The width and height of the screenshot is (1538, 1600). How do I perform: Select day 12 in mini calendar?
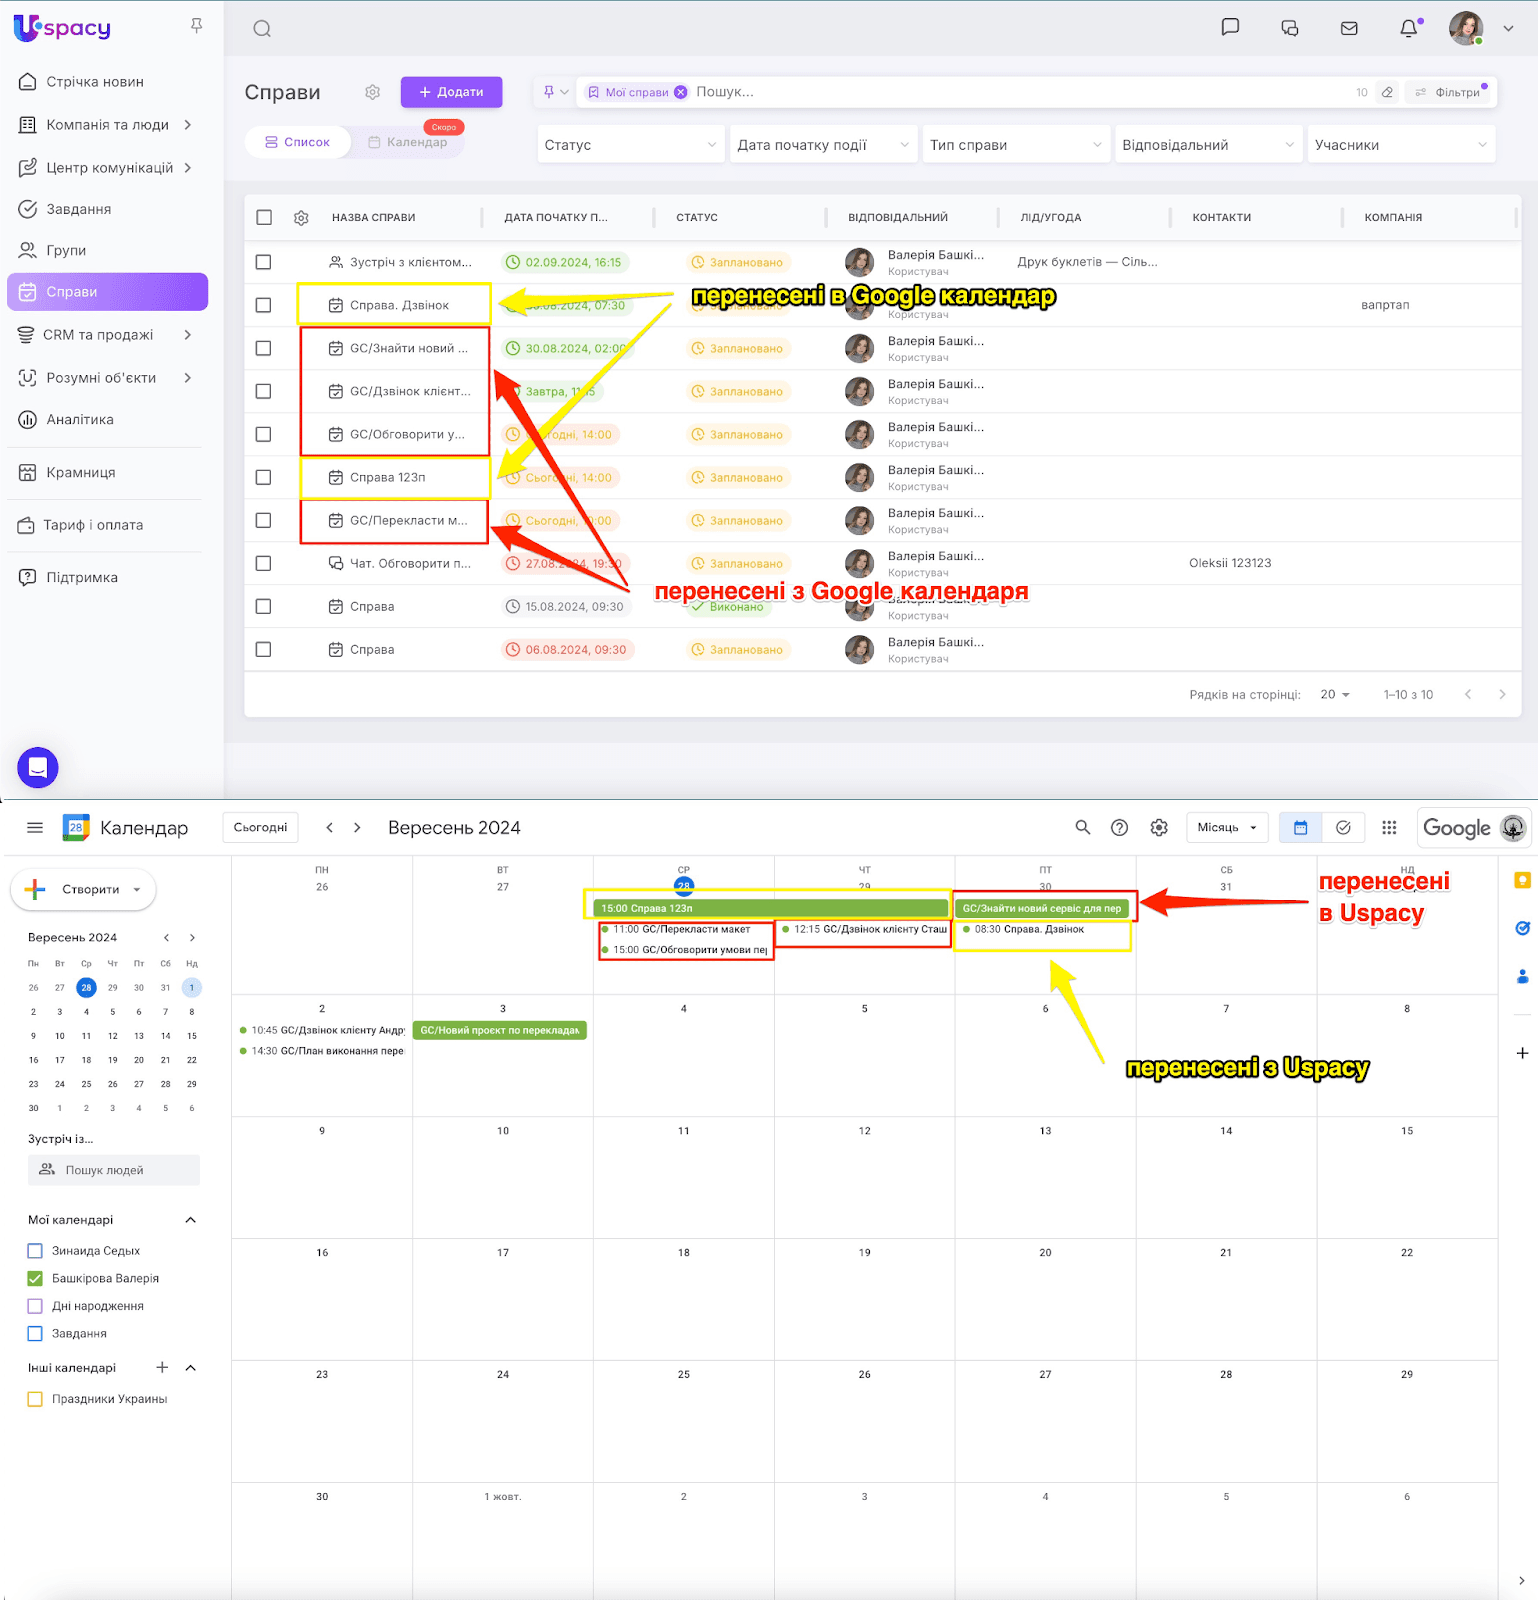point(113,1036)
